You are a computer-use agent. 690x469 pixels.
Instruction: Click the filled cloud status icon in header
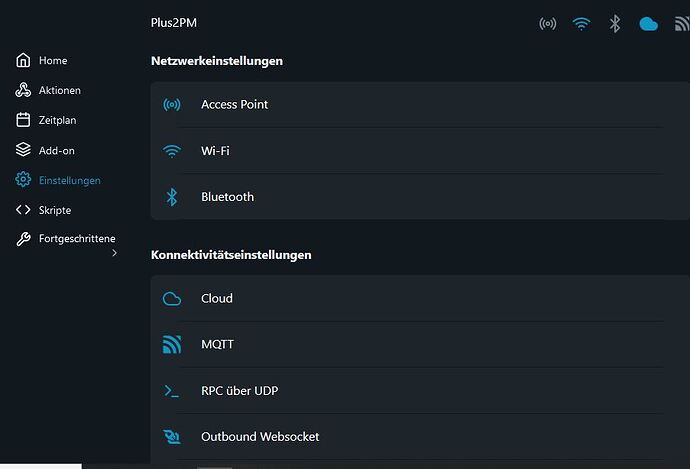click(x=648, y=24)
